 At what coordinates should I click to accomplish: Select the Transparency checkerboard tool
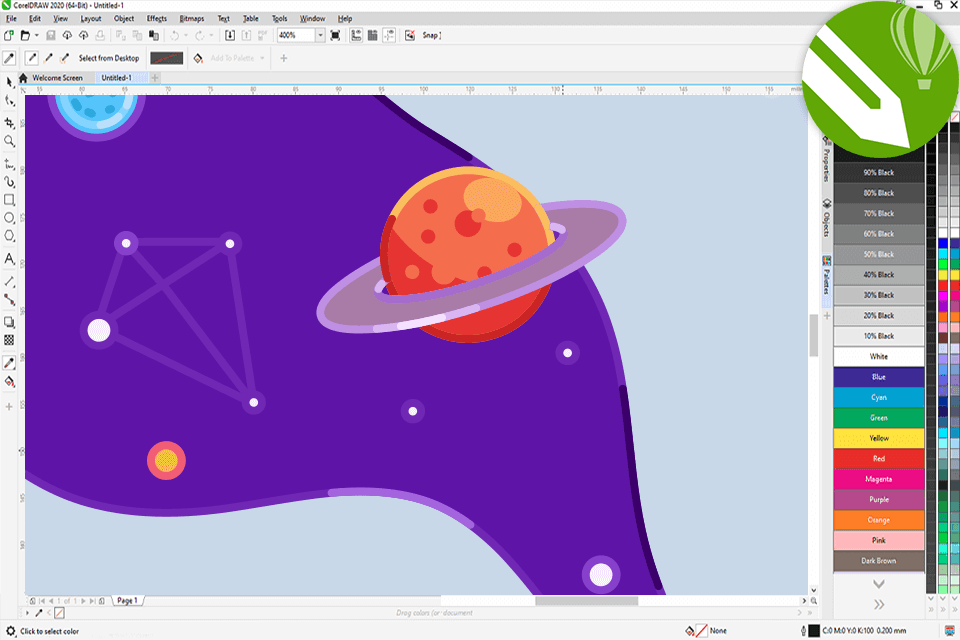pyautogui.click(x=9, y=341)
